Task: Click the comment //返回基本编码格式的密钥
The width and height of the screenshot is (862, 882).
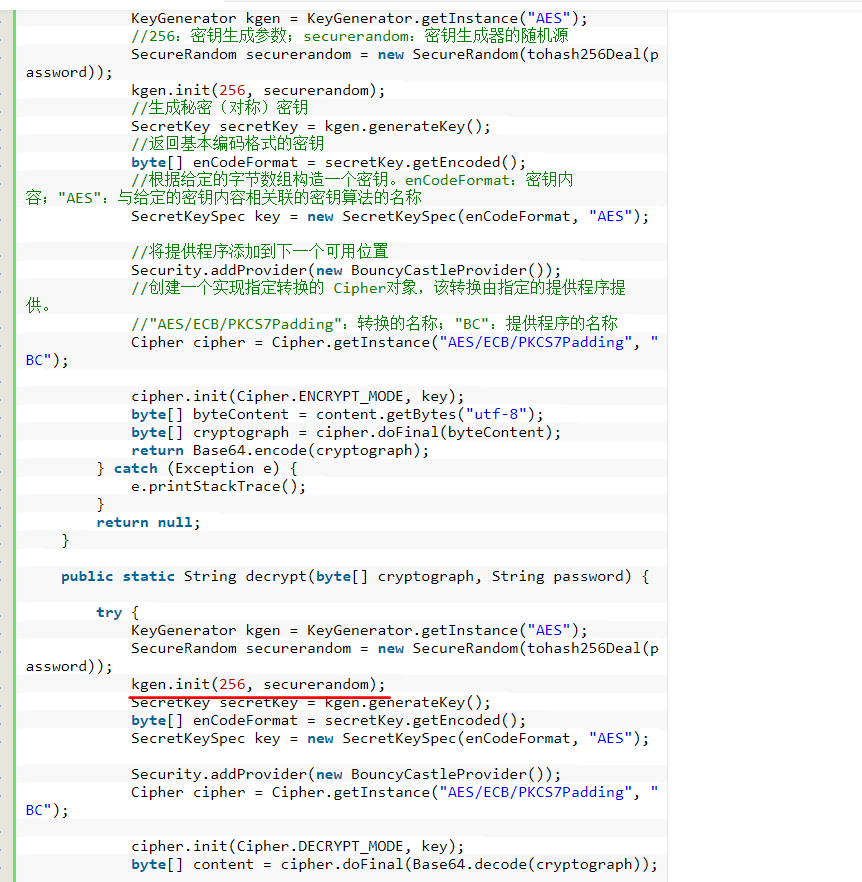Action: coord(227,144)
